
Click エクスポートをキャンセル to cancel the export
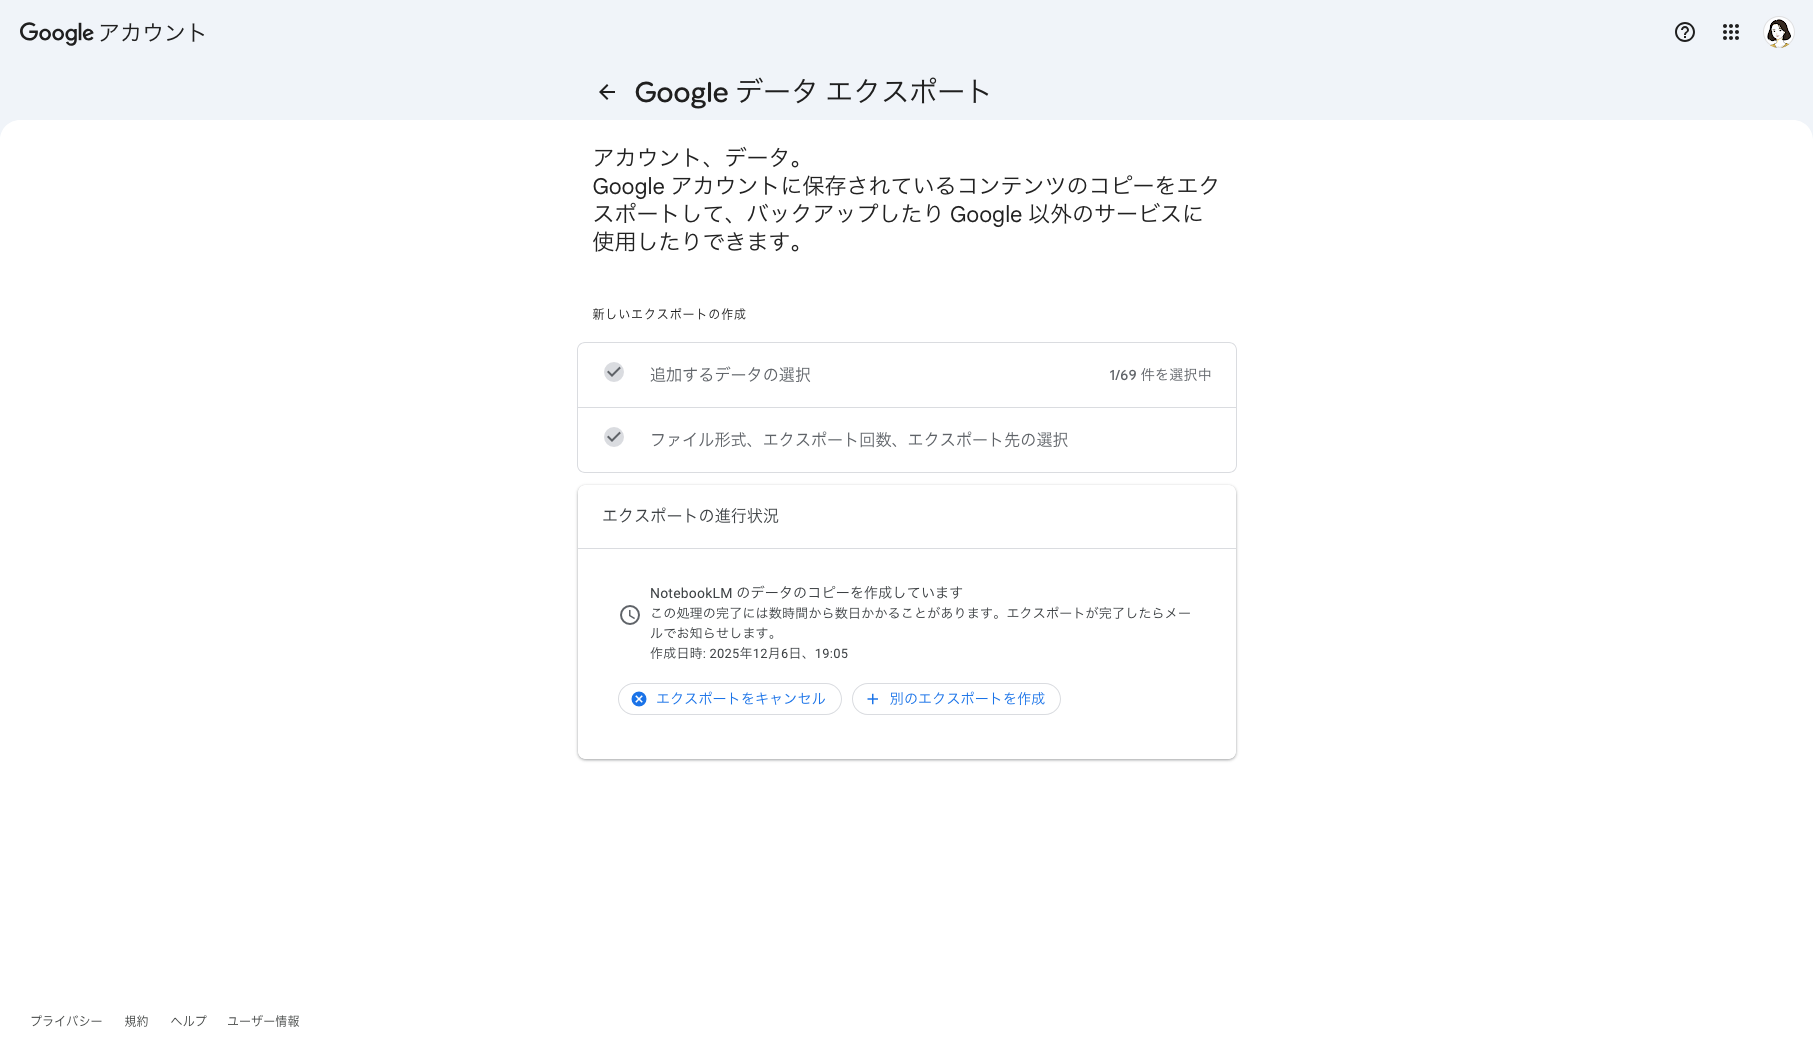point(729,699)
